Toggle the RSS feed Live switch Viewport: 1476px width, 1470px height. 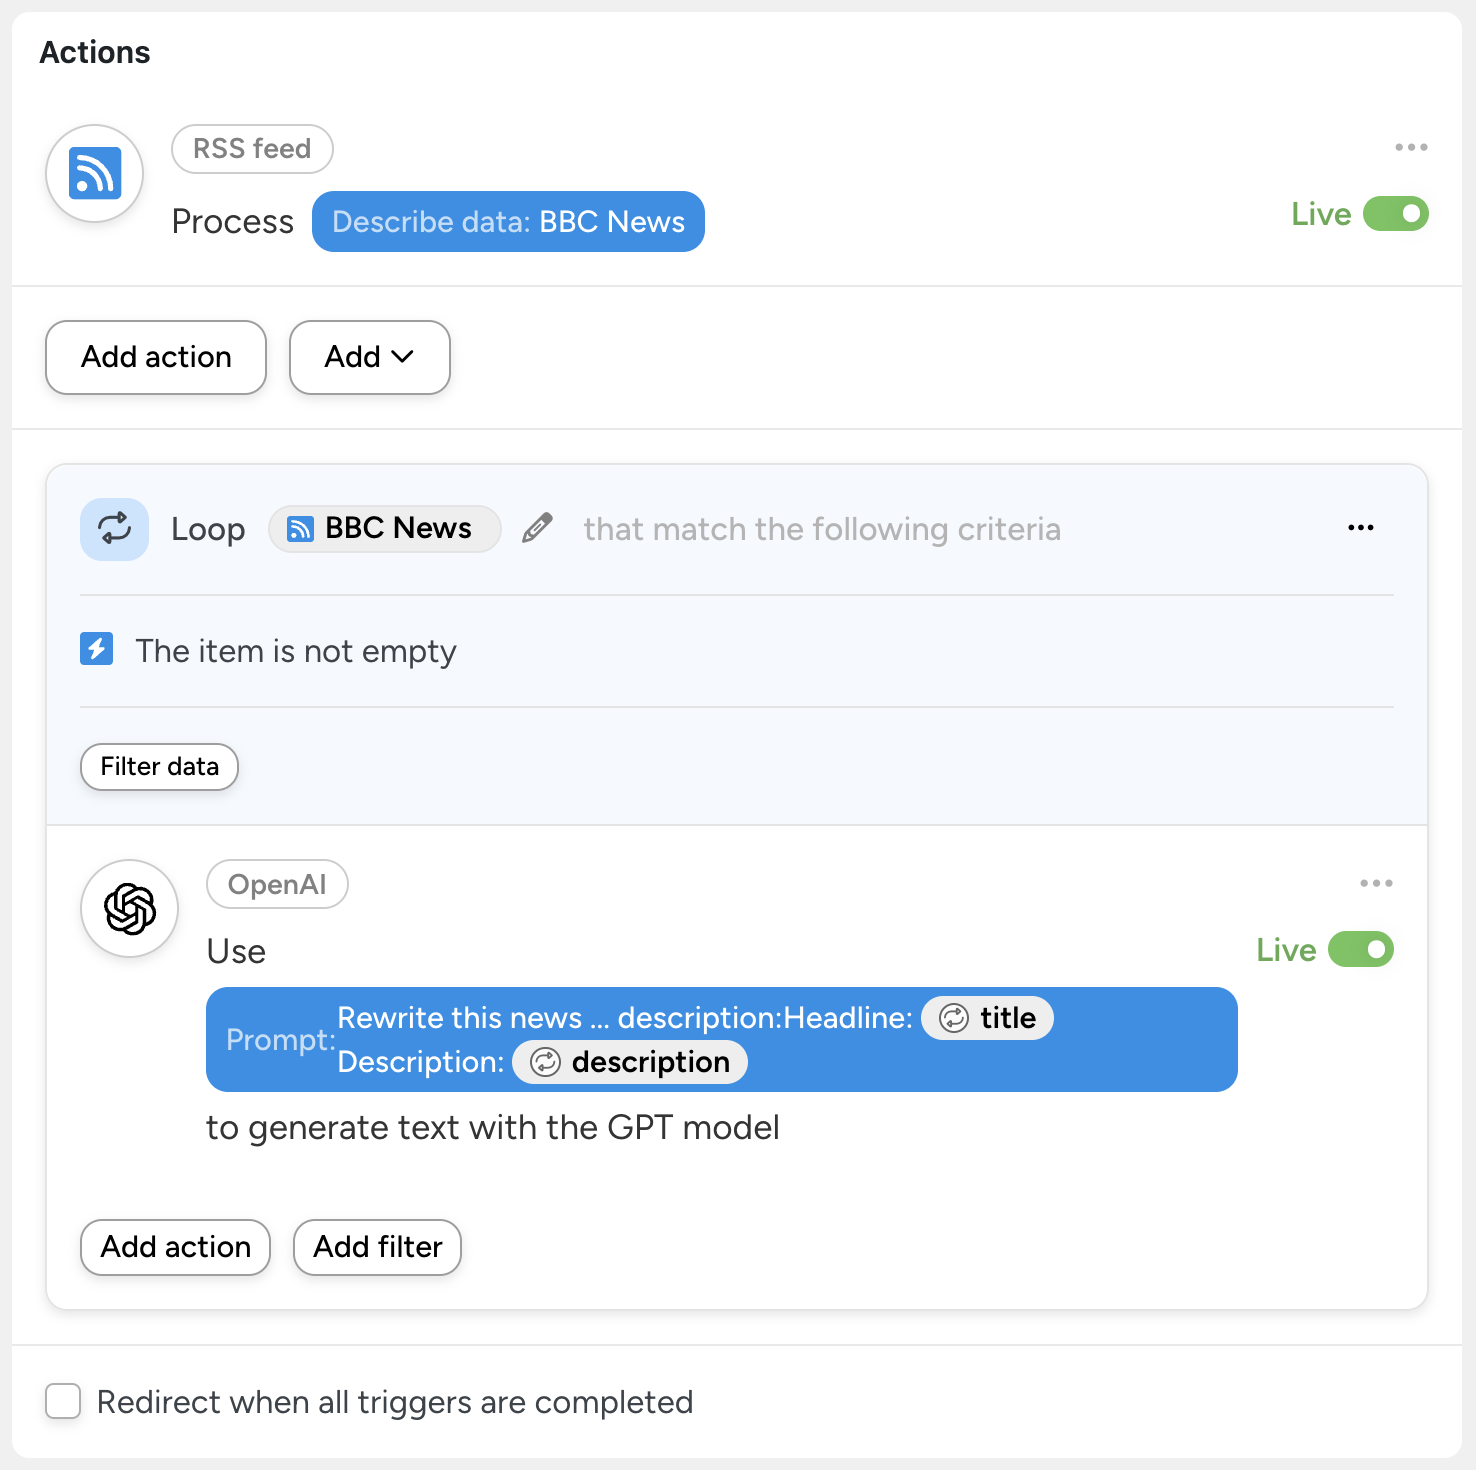[x=1396, y=214]
